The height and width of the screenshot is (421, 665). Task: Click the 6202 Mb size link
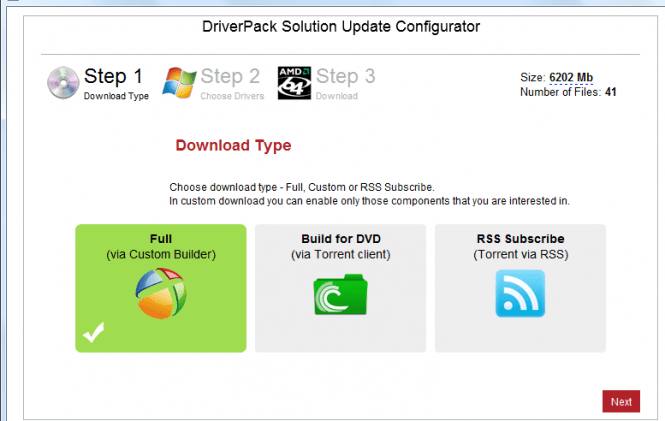click(571, 78)
